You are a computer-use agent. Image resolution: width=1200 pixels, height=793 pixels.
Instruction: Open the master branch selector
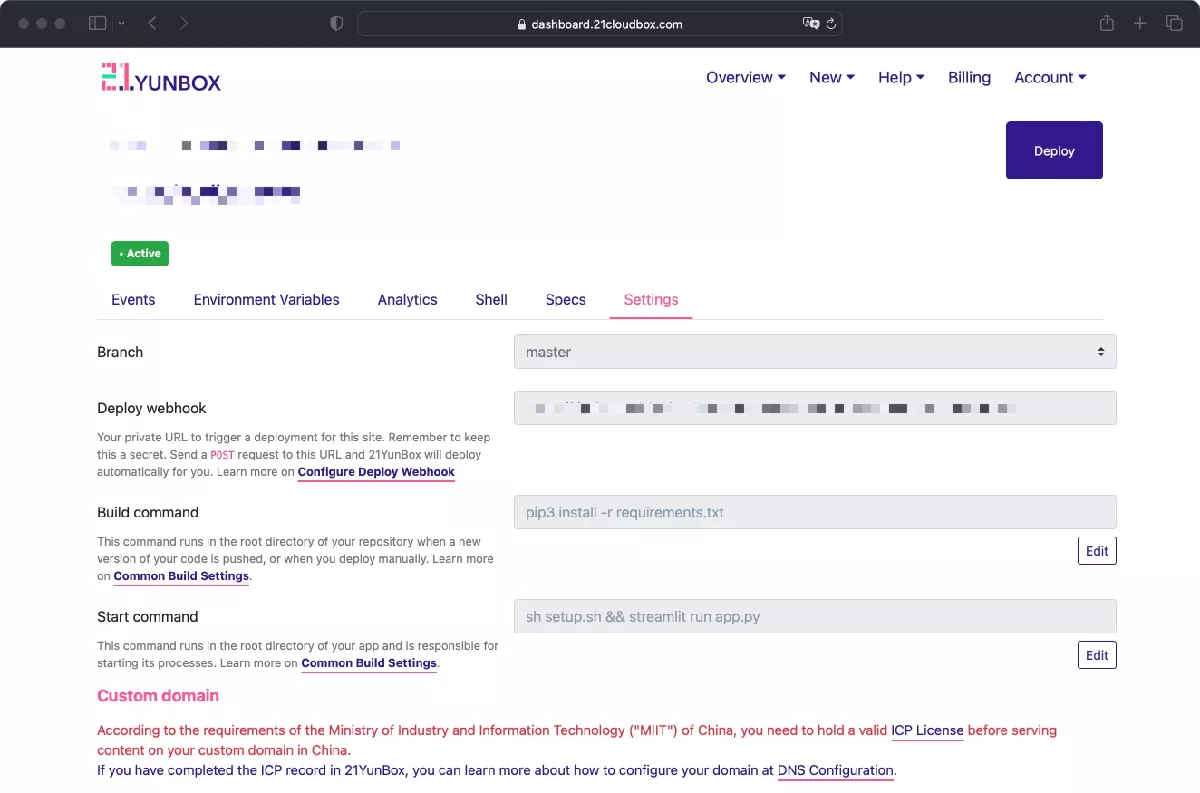814,352
